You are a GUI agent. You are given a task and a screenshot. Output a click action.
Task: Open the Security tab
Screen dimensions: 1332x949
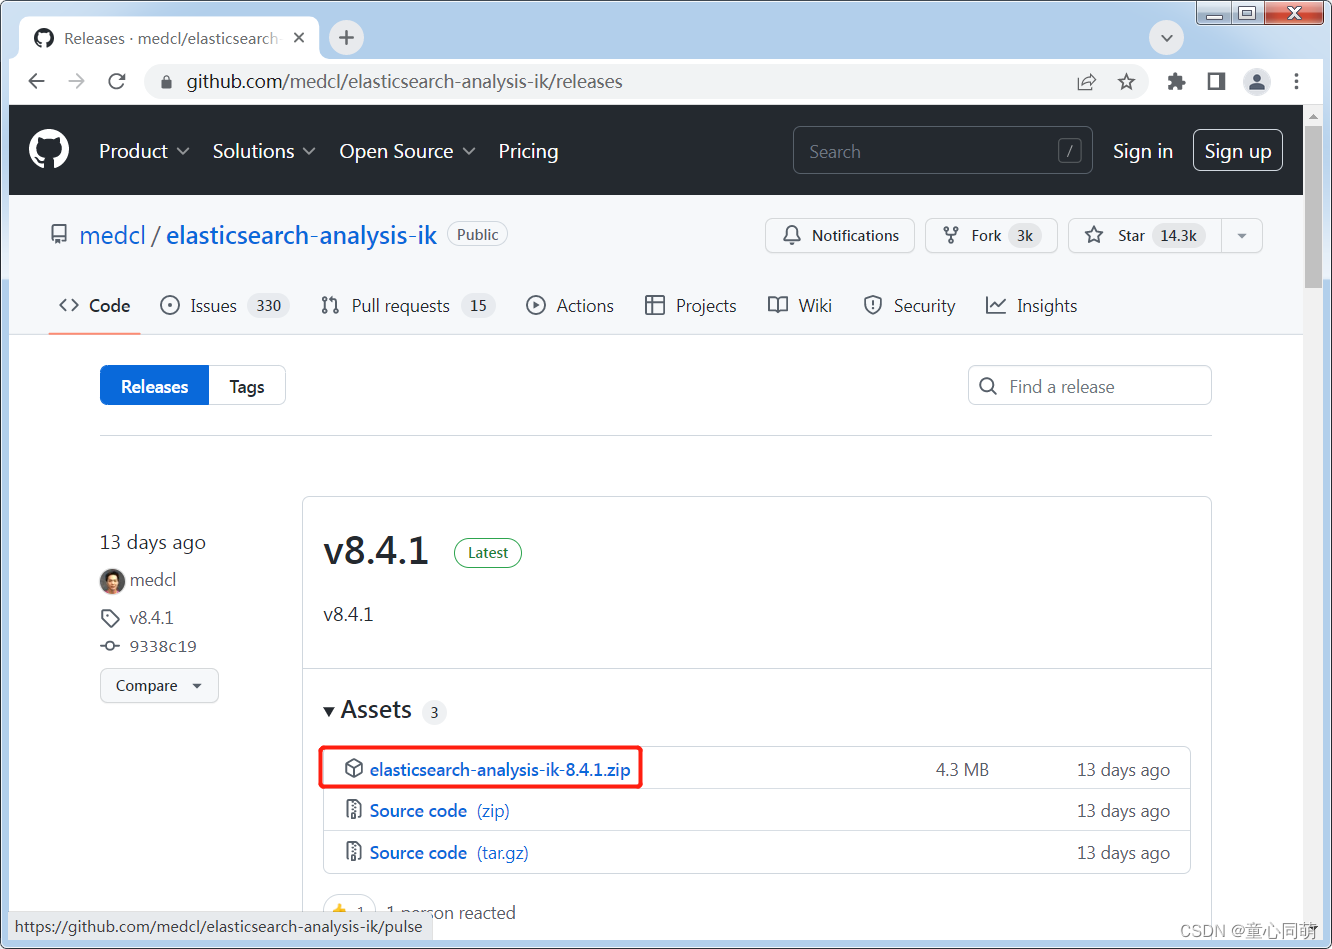point(909,306)
